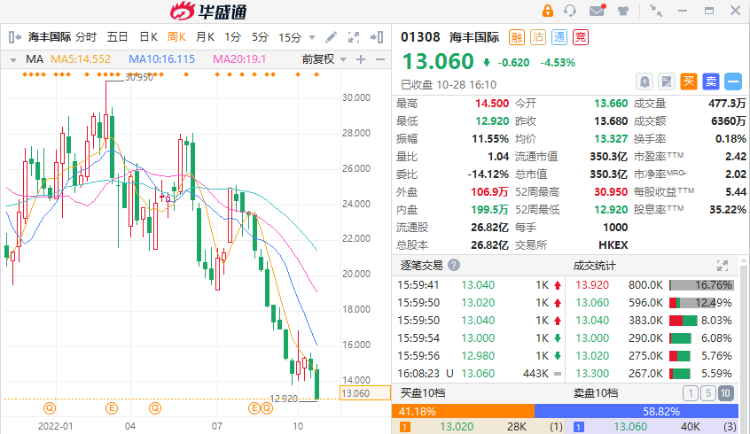750x434 pixels.
Task: Click the 13.060 price tag on chart axis
Action: (x=365, y=393)
